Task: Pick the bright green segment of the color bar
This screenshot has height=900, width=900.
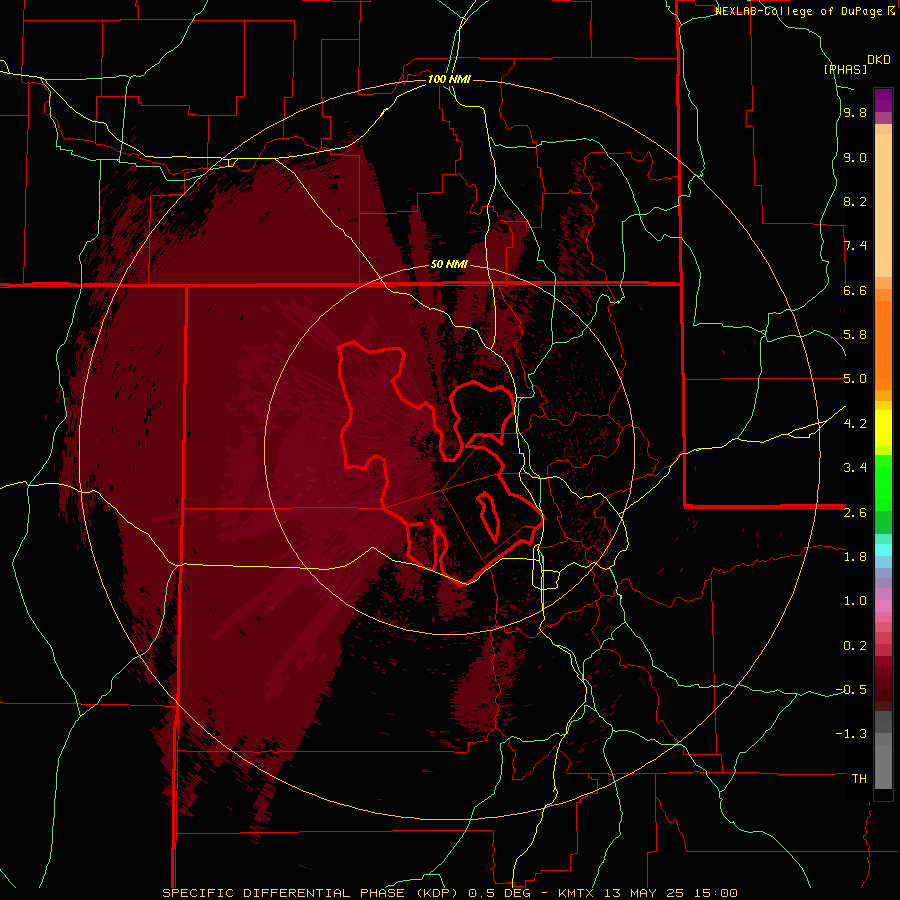Action: pos(883,483)
